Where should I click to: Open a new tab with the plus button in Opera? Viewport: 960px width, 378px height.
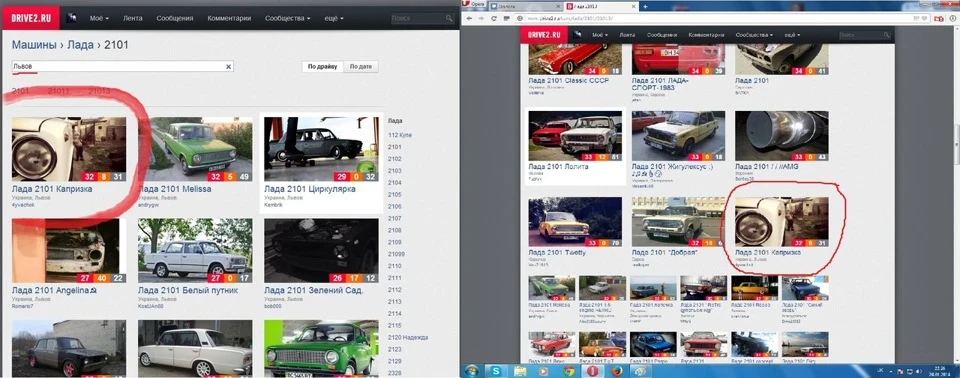pyautogui.click(x=645, y=6)
